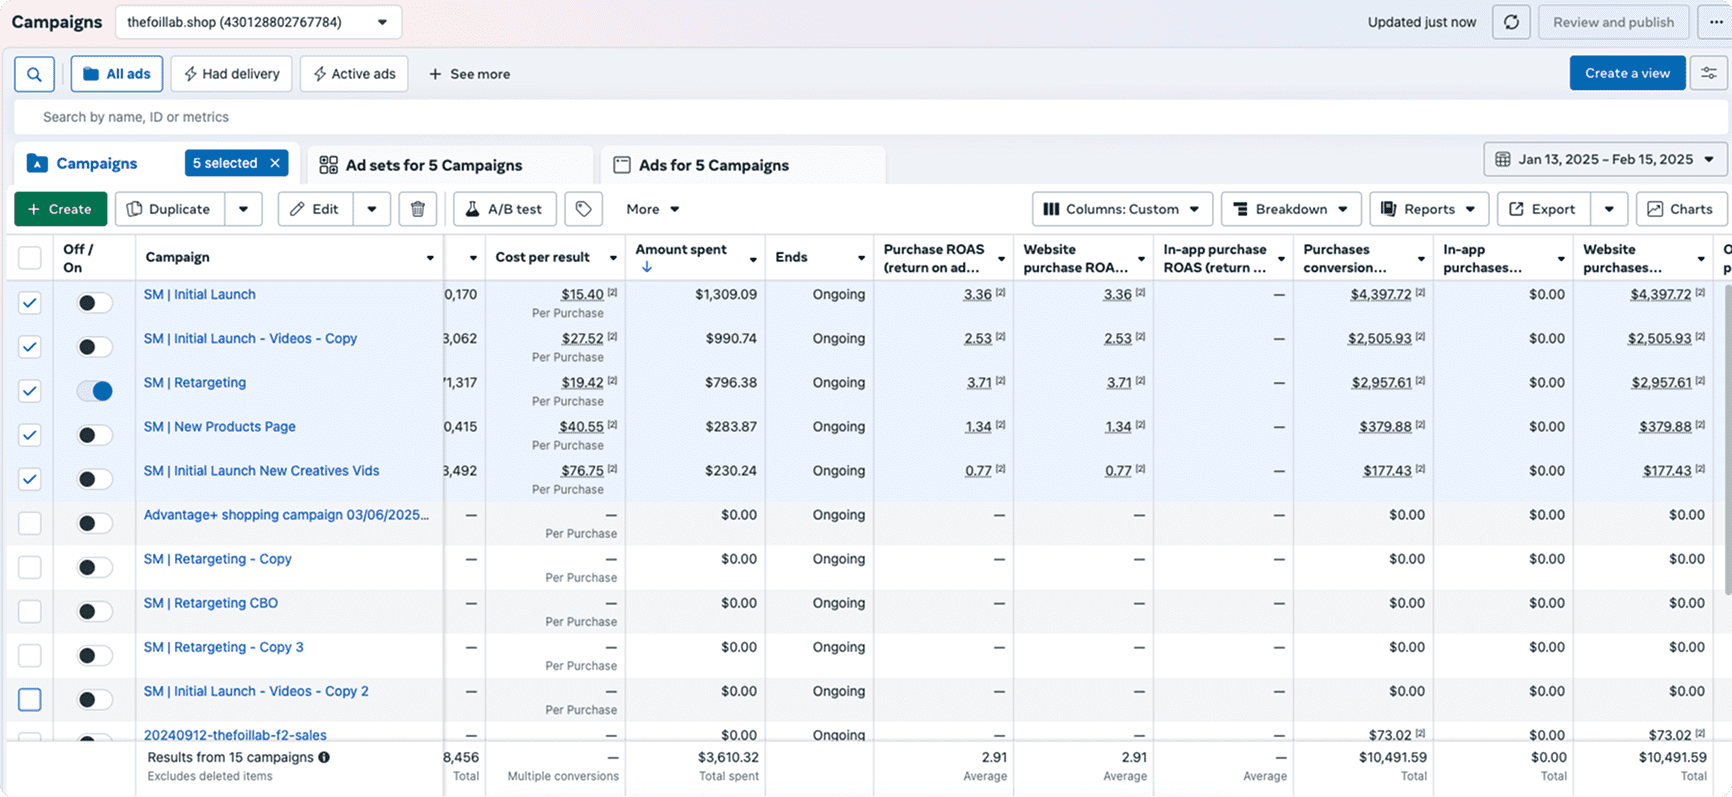Click the tag label icon
The height and width of the screenshot is (797, 1732).
point(583,209)
